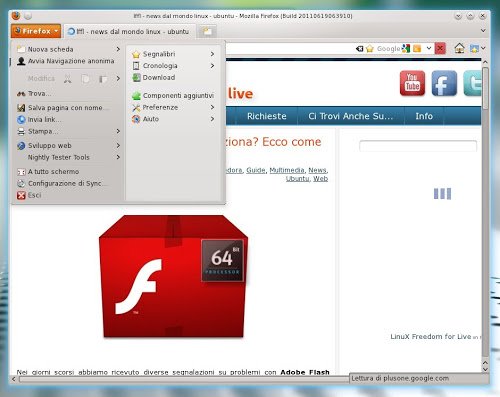Open the Richieste navigation link
Viewport: 500px width, 397px height.
(x=267, y=116)
